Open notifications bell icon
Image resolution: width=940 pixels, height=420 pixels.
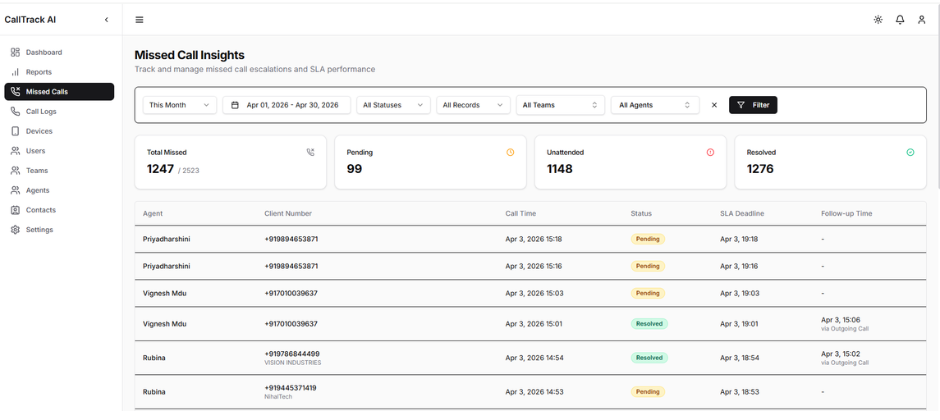tap(899, 20)
